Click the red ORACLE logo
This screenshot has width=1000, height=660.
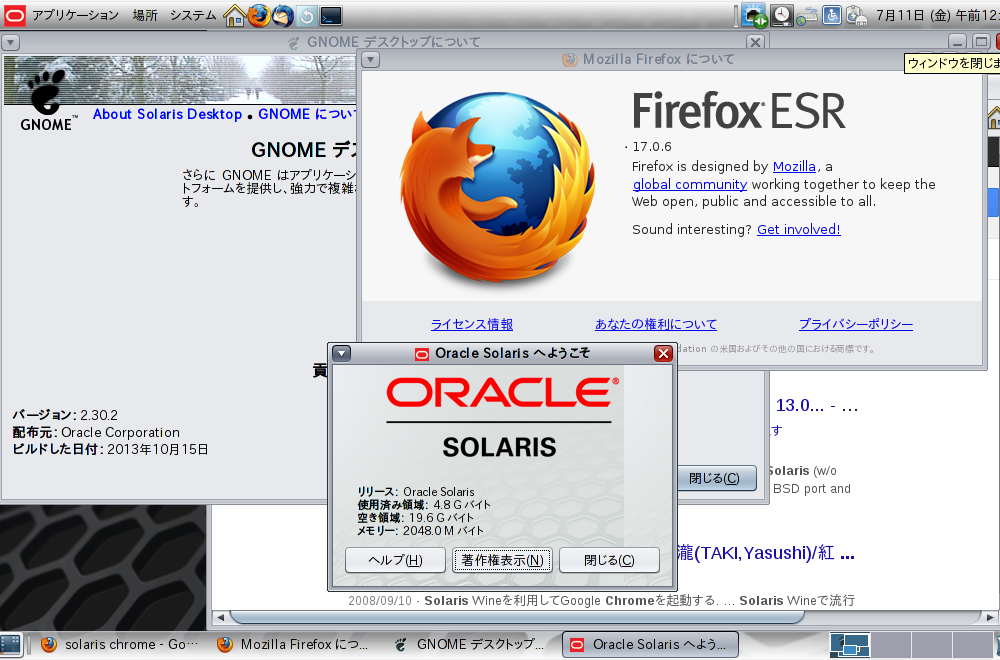point(502,392)
